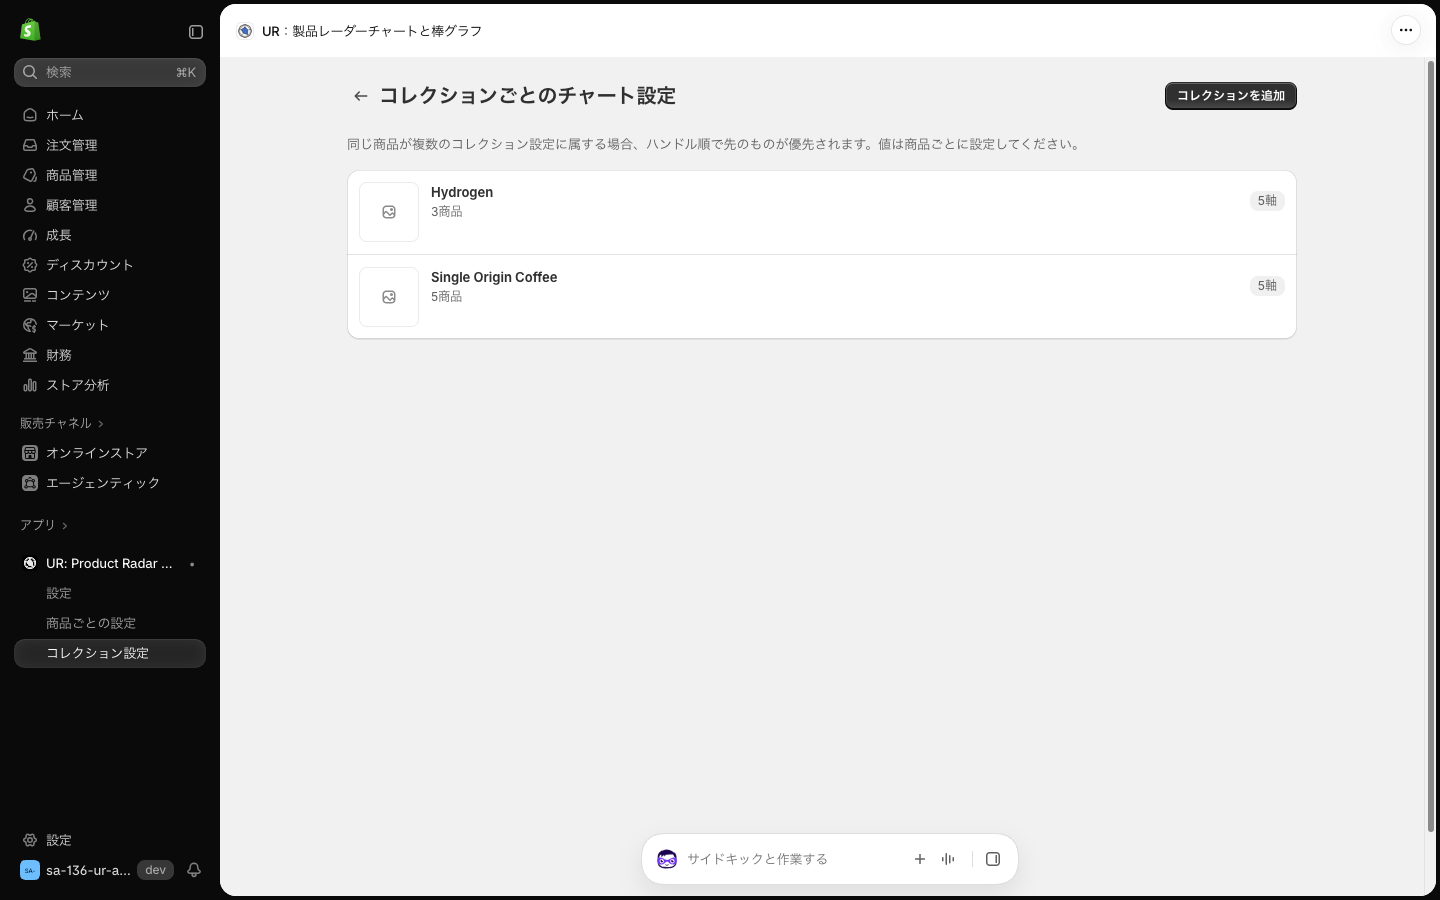1440x900 pixels.
Task: Go back with the left arrow
Action: click(361, 96)
